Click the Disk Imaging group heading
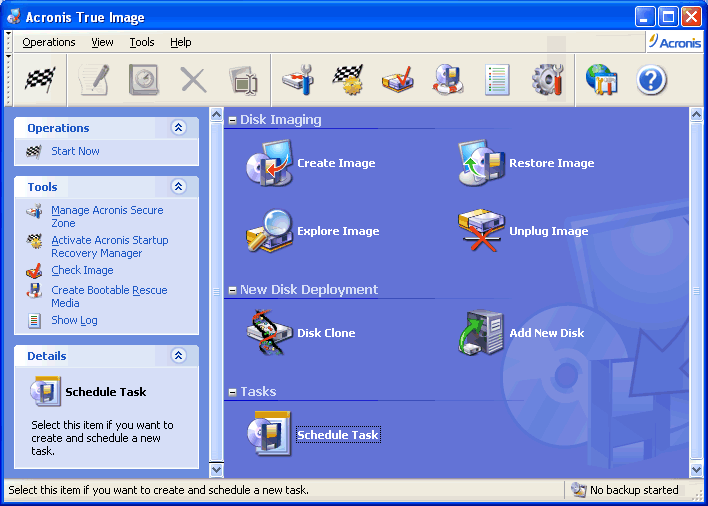 (x=280, y=120)
